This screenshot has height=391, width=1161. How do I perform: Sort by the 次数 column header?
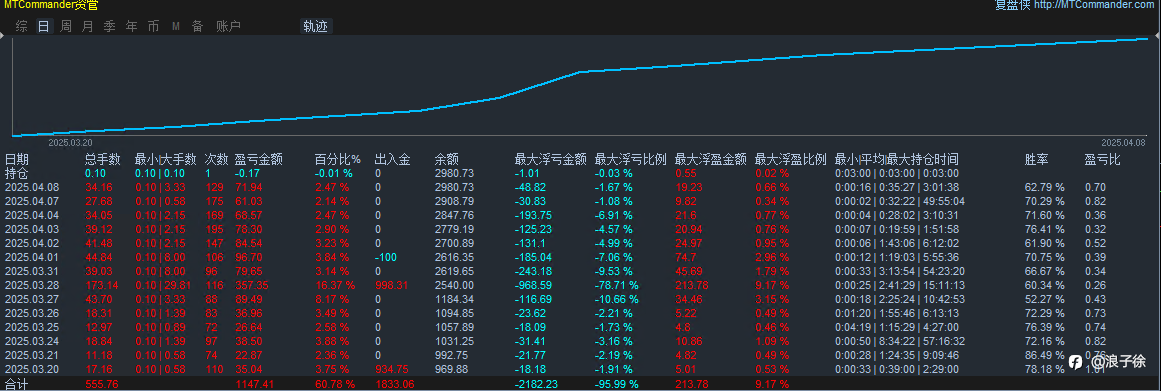click(x=216, y=159)
